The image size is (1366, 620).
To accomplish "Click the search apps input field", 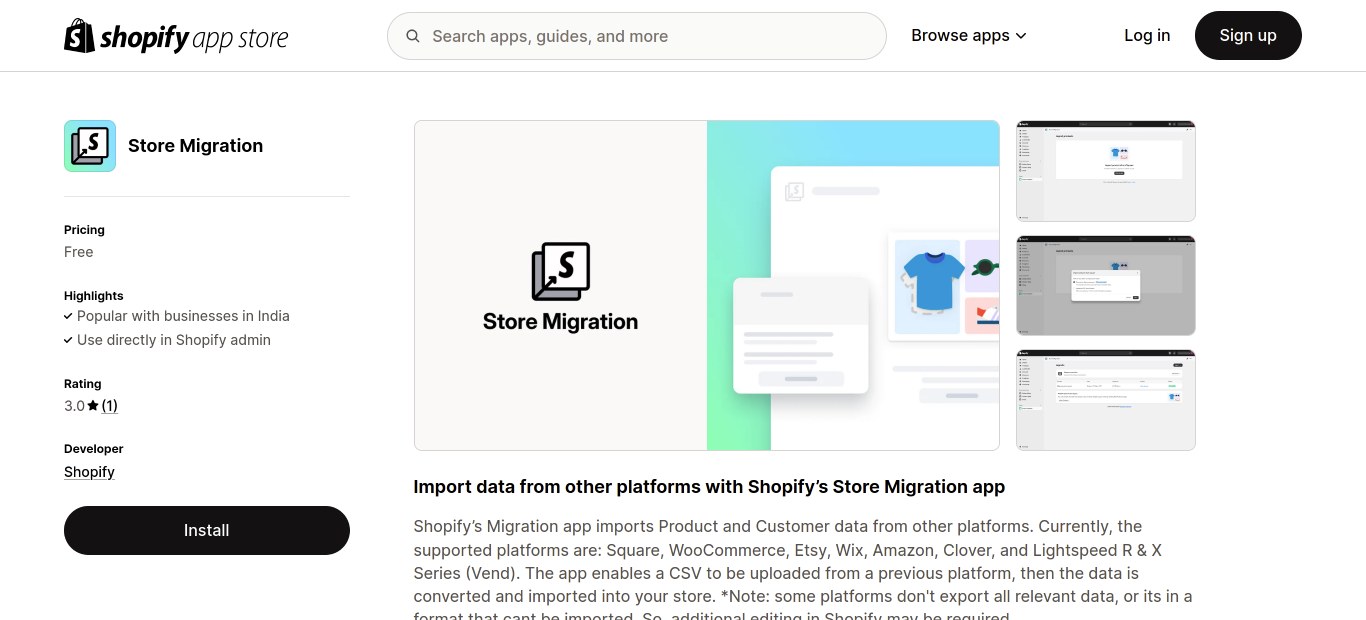I will (x=636, y=36).
